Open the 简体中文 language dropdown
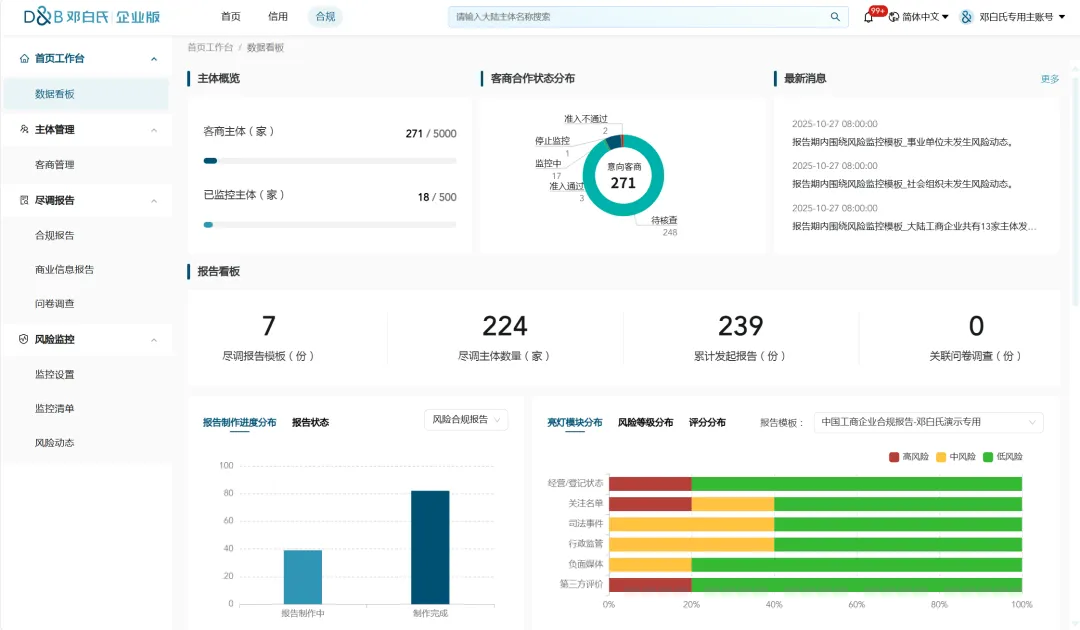1080x630 pixels. tap(925, 17)
